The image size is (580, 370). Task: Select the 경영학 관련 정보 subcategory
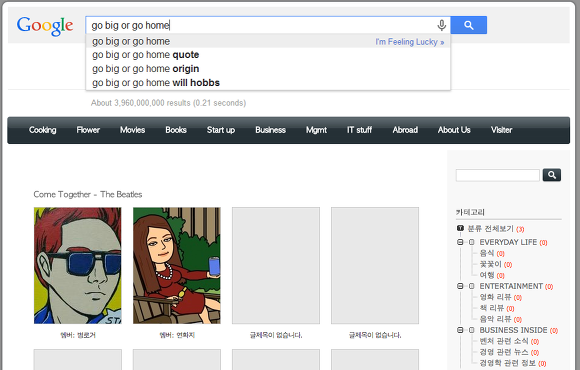(508, 363)
